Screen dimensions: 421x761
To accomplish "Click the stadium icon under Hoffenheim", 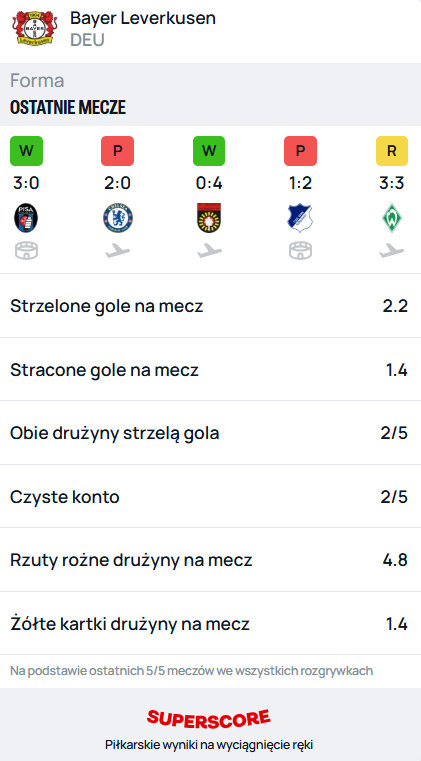I will coord(300,251).
